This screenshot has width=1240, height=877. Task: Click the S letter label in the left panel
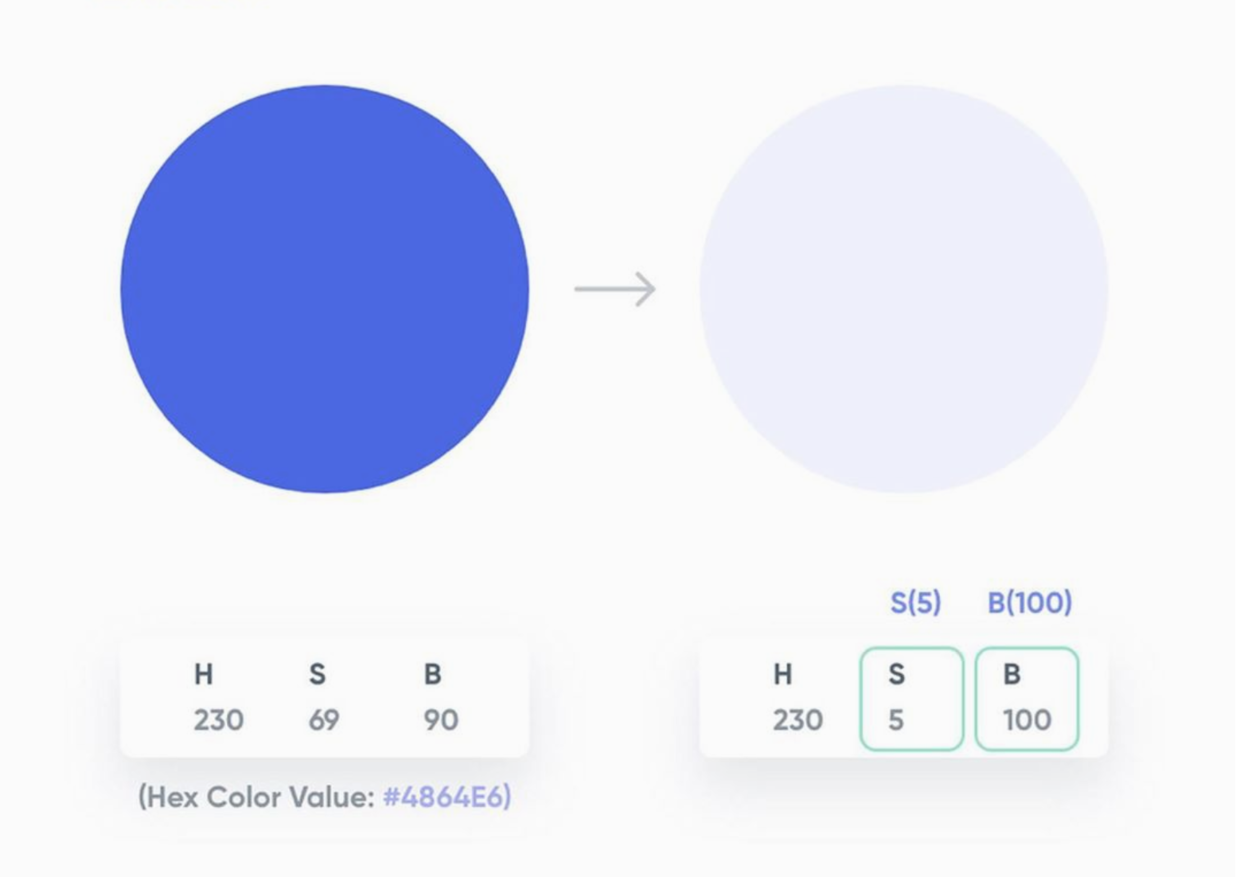pos(317,675)
